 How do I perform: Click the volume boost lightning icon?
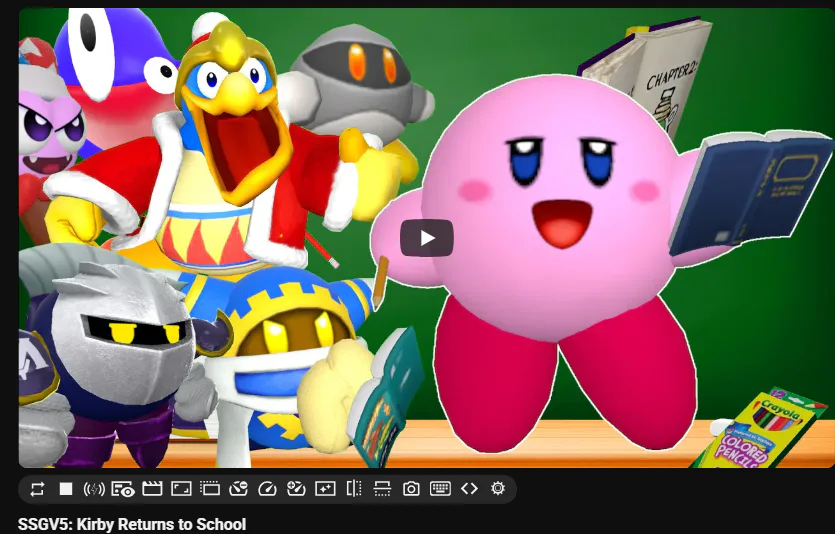[94, 489]
